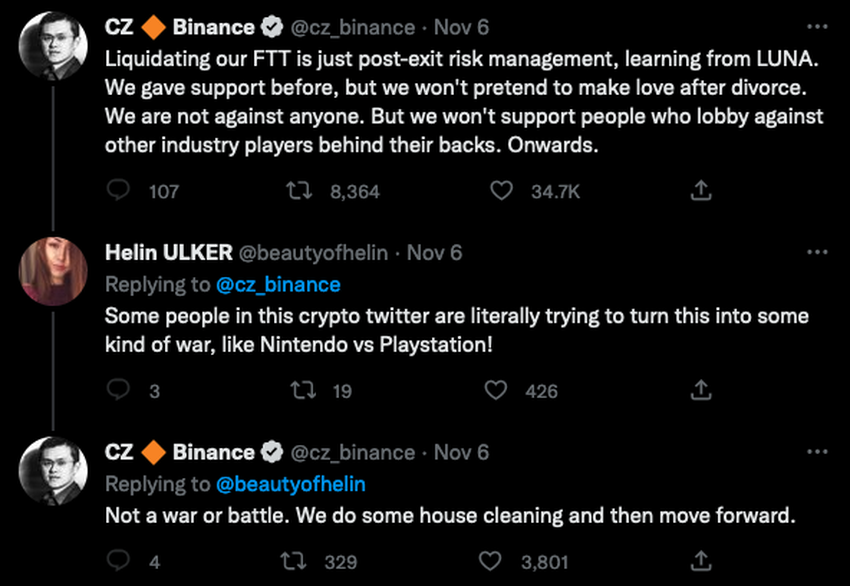Like the FTT liquidation tweet
The image size is (850, 586).
click(501, 190)
